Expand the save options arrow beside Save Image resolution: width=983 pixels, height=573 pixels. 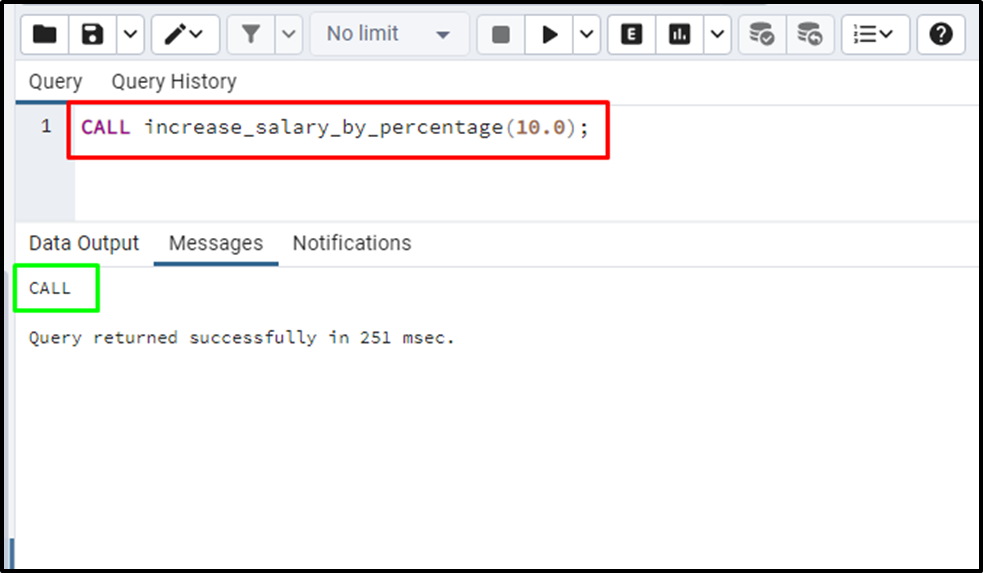pyautogui.click(x=130, y=34)
